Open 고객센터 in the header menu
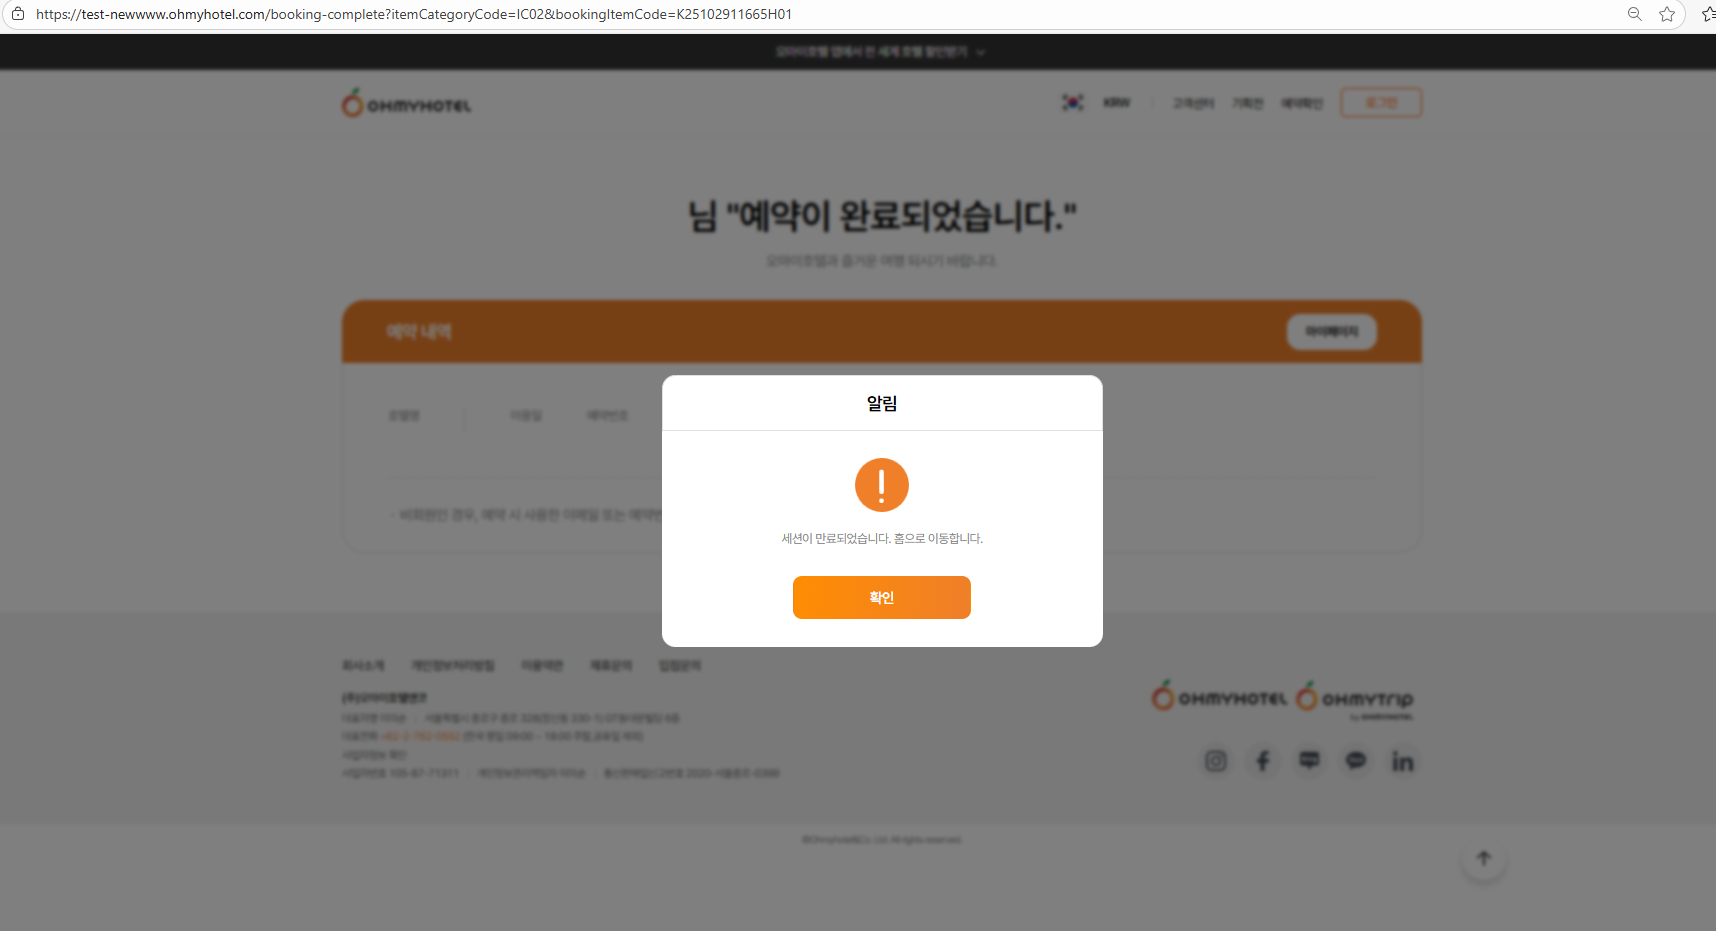The width and height of the screenshot is (1716, 931). point(1193,103)
